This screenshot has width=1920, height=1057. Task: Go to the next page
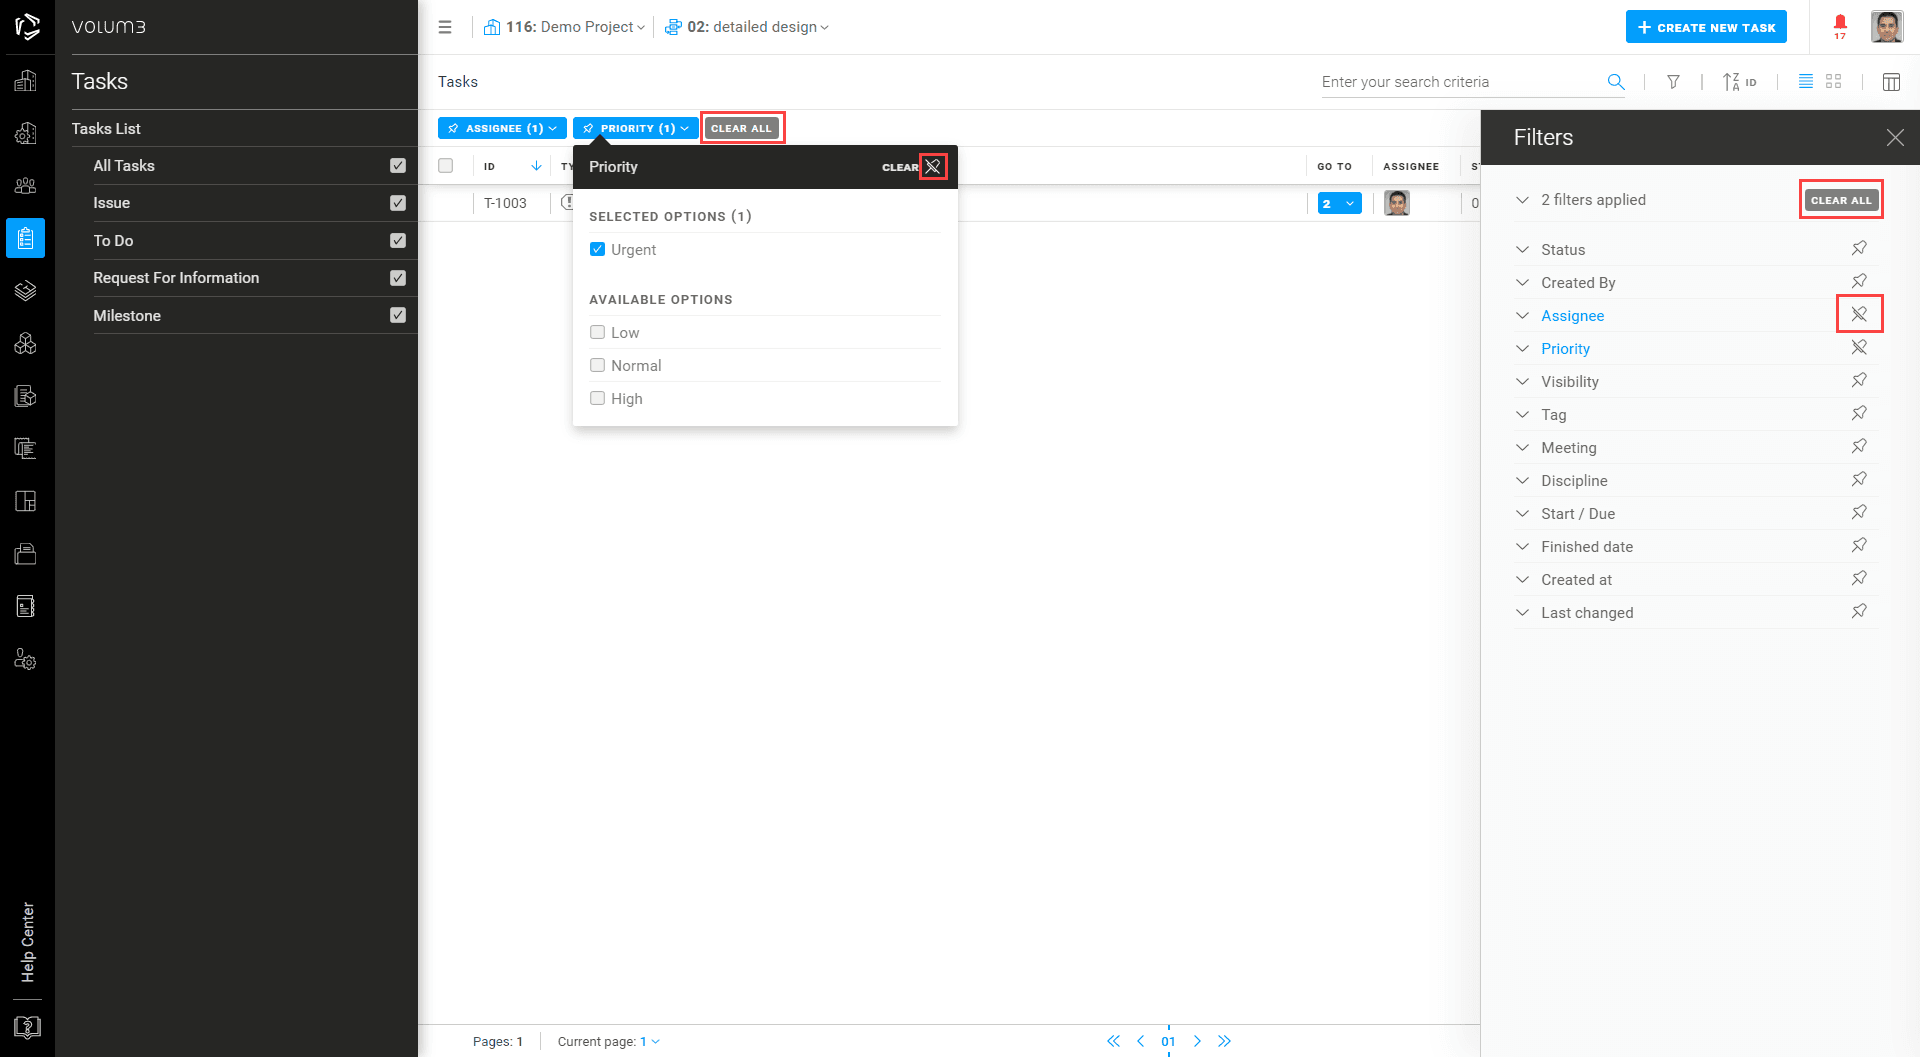[1197, 1041]
